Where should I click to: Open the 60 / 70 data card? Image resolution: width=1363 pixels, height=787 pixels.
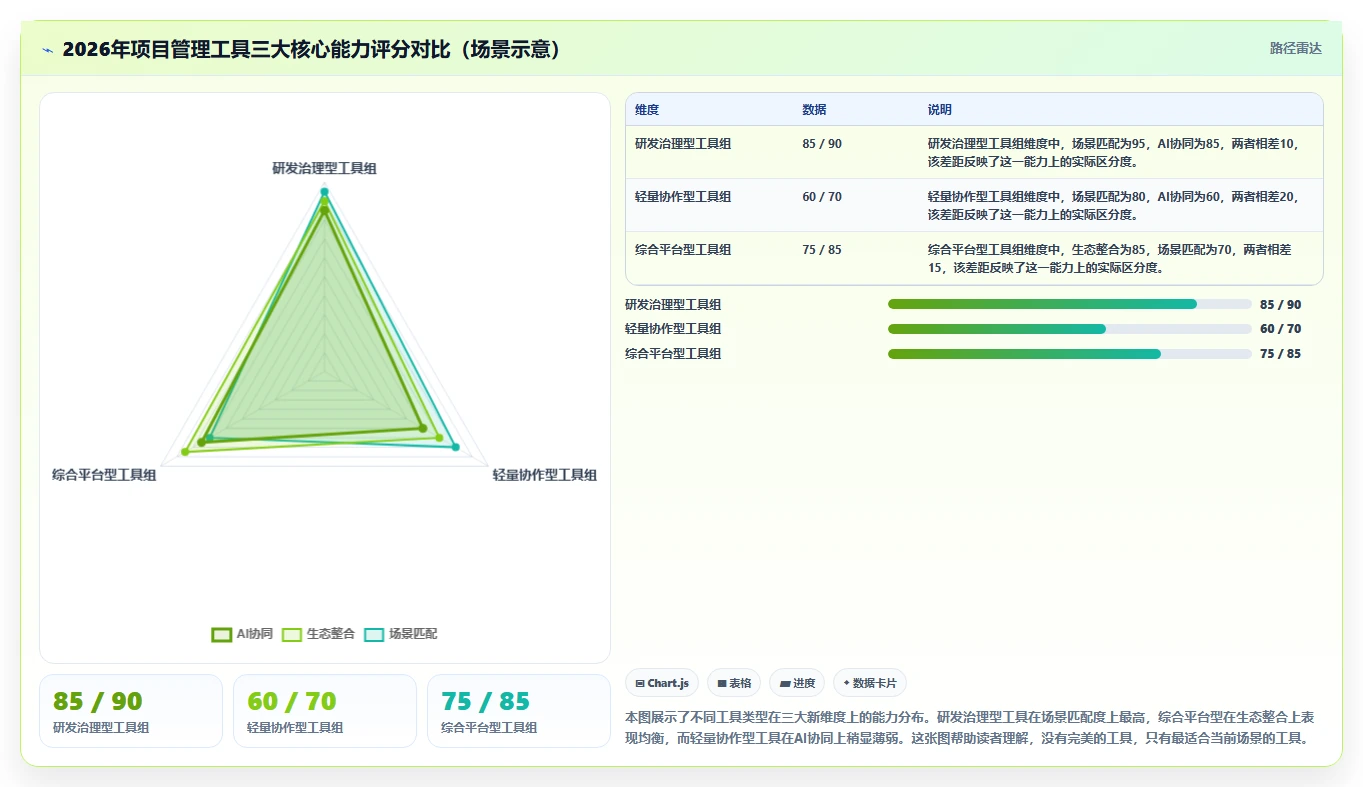pos(325,711)
